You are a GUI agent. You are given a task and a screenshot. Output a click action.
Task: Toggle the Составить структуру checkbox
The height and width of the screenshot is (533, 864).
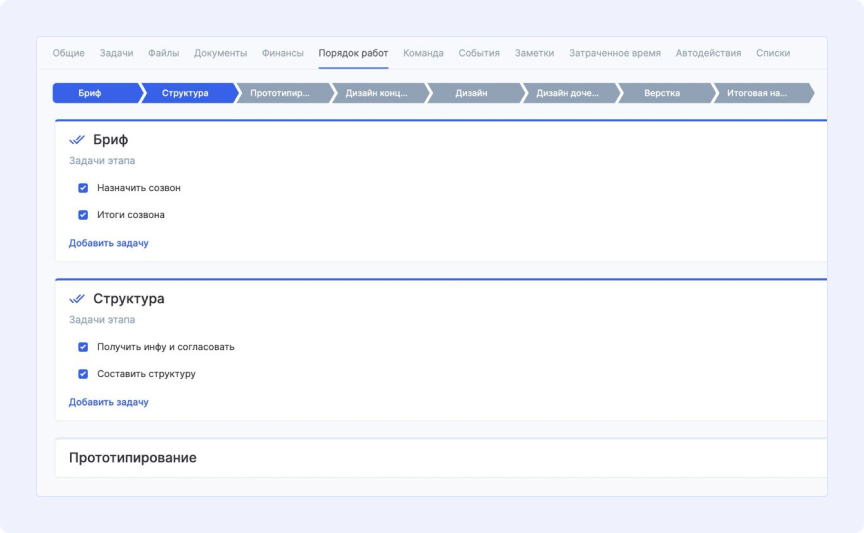(83, 374)
